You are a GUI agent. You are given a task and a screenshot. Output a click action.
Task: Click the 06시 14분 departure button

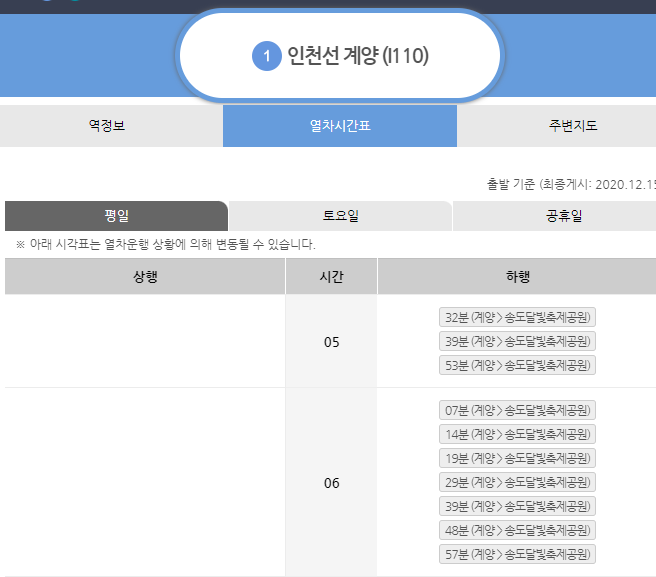pyautogui.click(x=518, y=434)
